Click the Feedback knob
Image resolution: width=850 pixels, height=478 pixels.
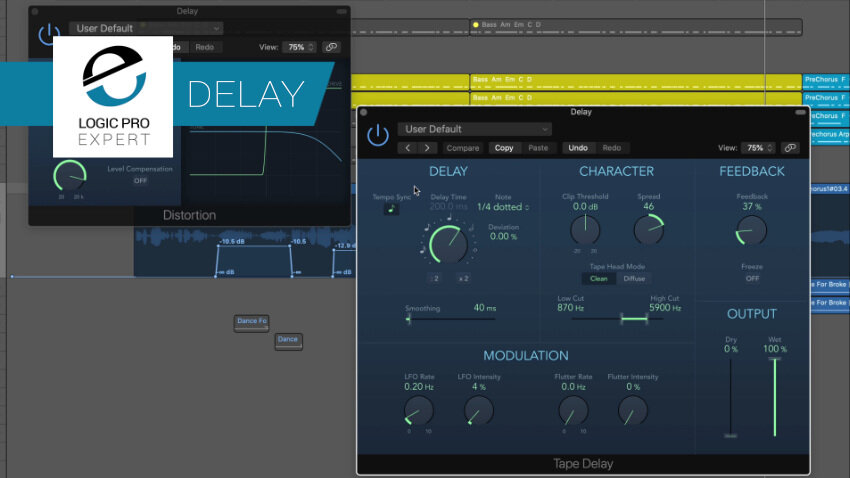click(x=751, y=230)
